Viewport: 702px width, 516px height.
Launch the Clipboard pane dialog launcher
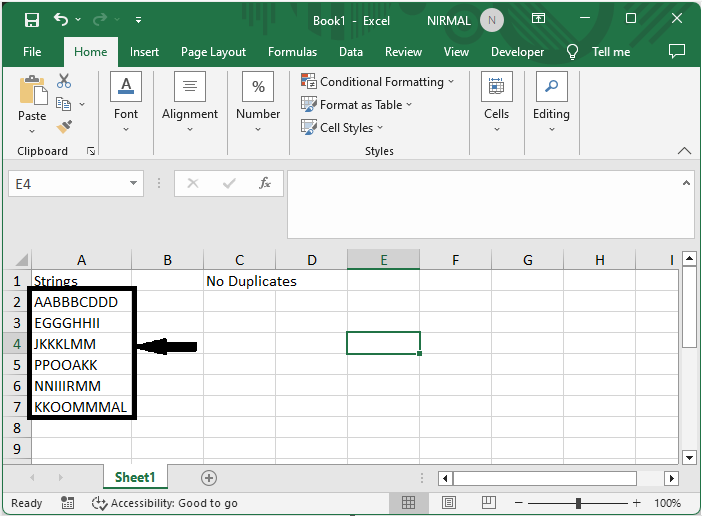click(x=91, y=151)
